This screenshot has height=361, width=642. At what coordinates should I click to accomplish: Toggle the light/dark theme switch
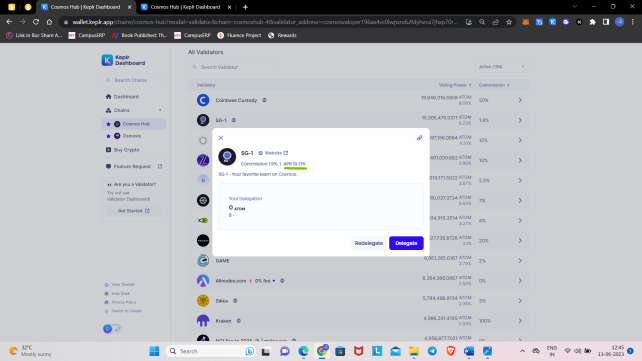[x=112, y=329]
